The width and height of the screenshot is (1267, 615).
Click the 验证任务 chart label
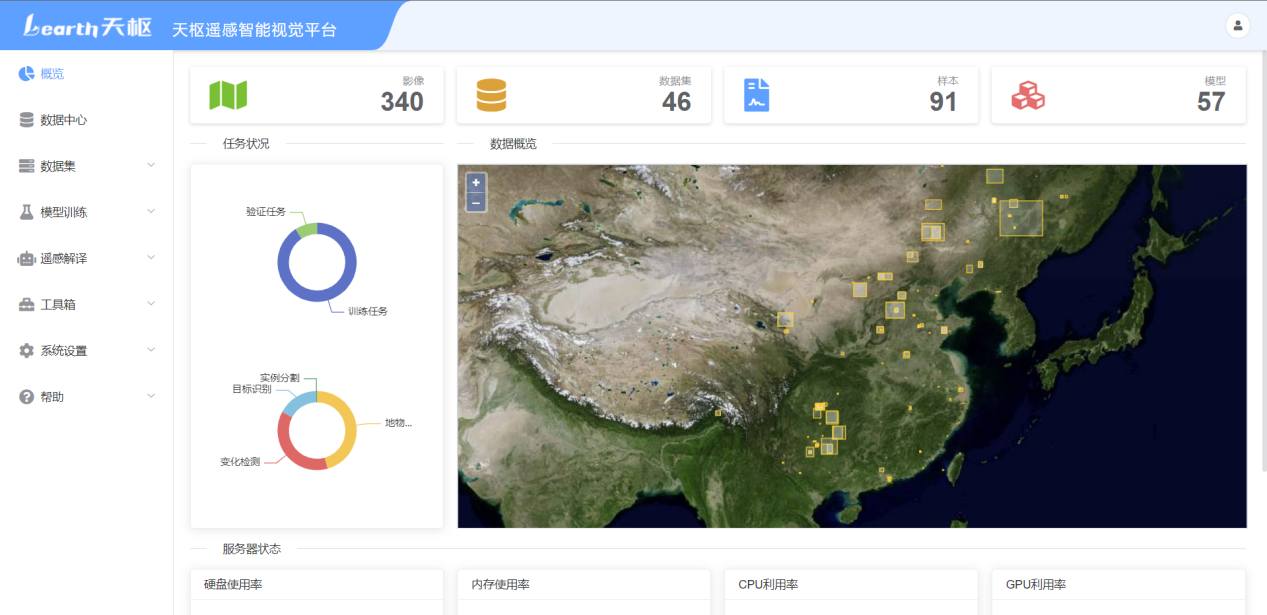[266, 212]
